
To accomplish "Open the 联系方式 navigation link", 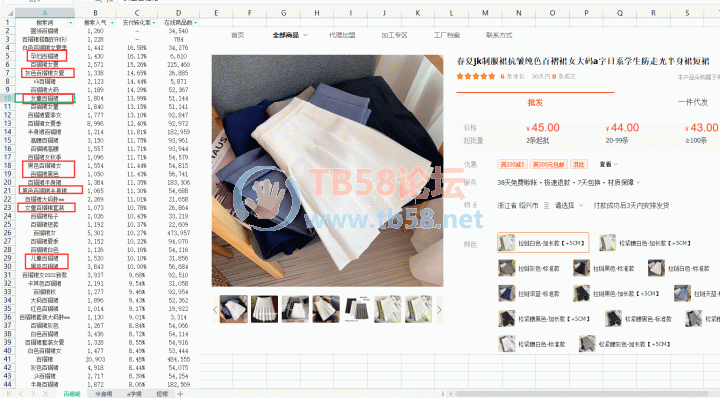I will [x=499, y=35].
